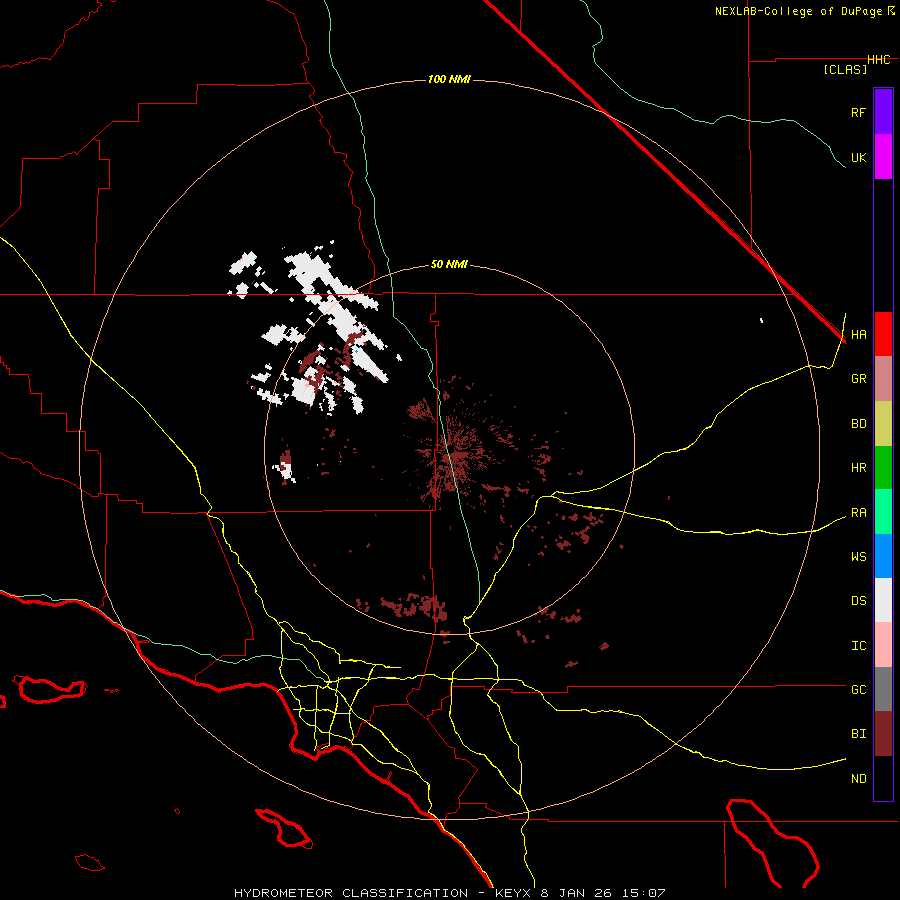Click the NEXLAB logo icon at top right
This screenshot has width=900, height=900.
[x=891, y=11]
